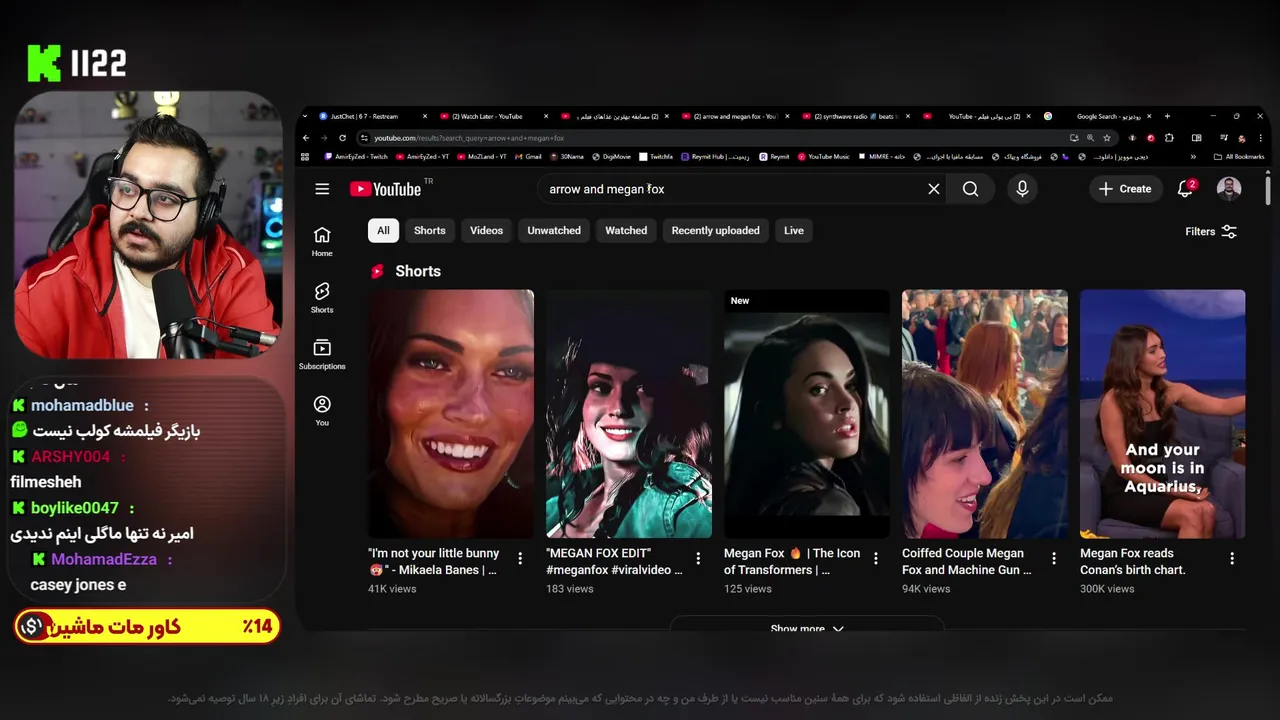Open the search Filters panel
The height and width of the screenshot is (720, 1280).
(x=1211, y=231)
